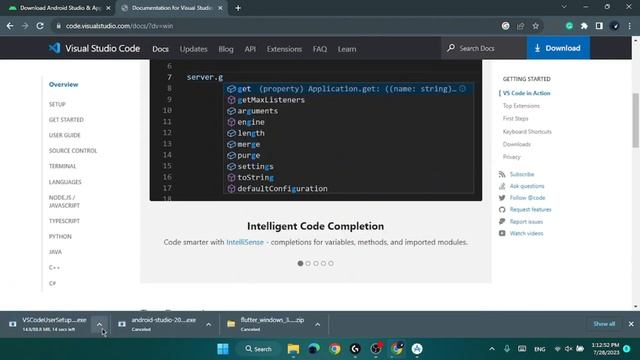Open the Extensions puzzle icon
This screenshot has width=640, height=360.
pyautogui.click(x=584, y=26)
